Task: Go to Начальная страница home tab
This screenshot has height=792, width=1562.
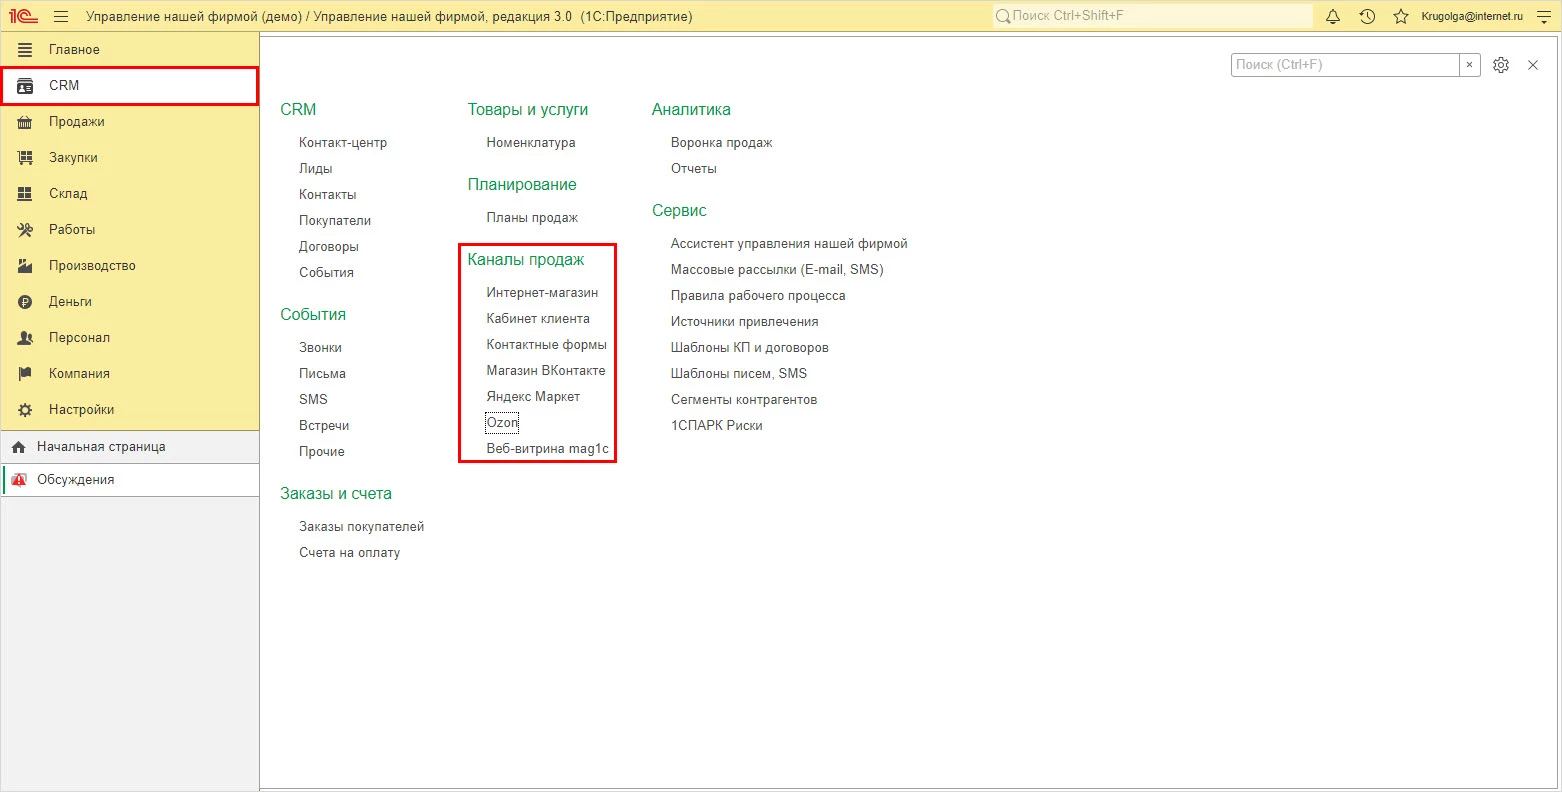Action: click(130, 447)
